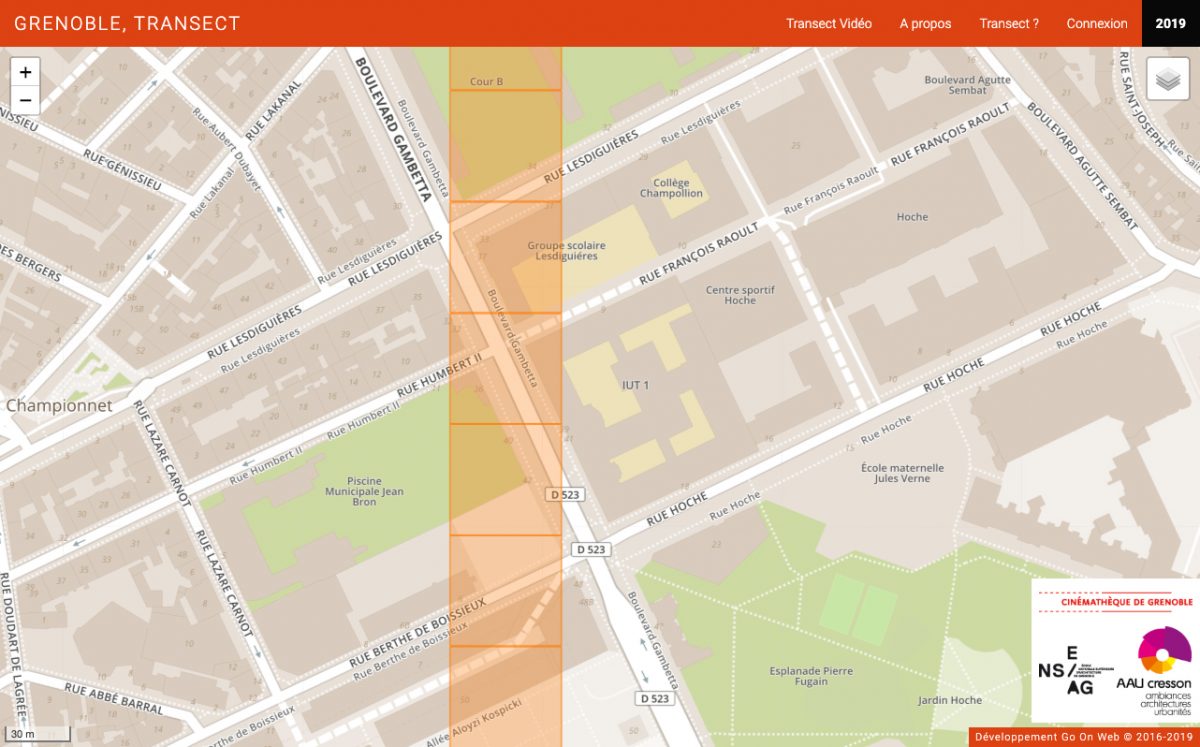Zoom in the map with plus button
1200x747 pixels.
click(x=25, y=72)
